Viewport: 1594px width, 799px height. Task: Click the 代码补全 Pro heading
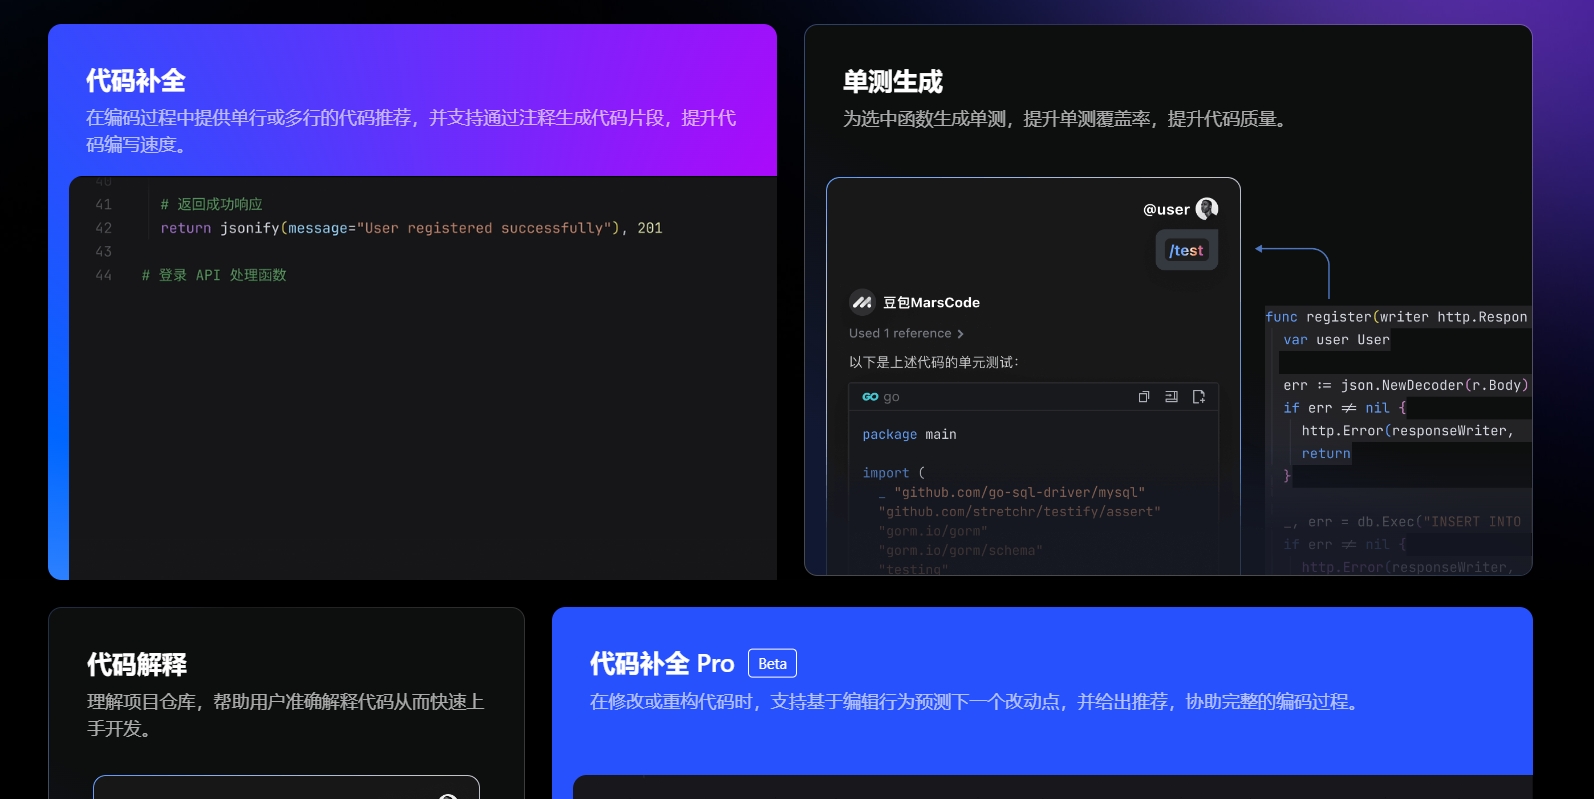click(662, 664)
